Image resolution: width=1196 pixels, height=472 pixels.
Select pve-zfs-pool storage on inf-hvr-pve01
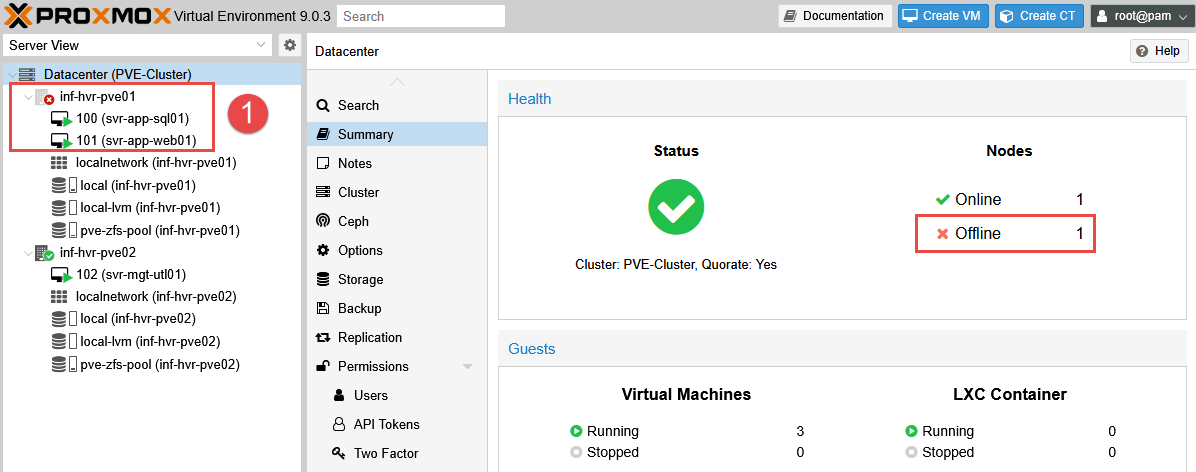pyautogui.click(x=159, y=230)
